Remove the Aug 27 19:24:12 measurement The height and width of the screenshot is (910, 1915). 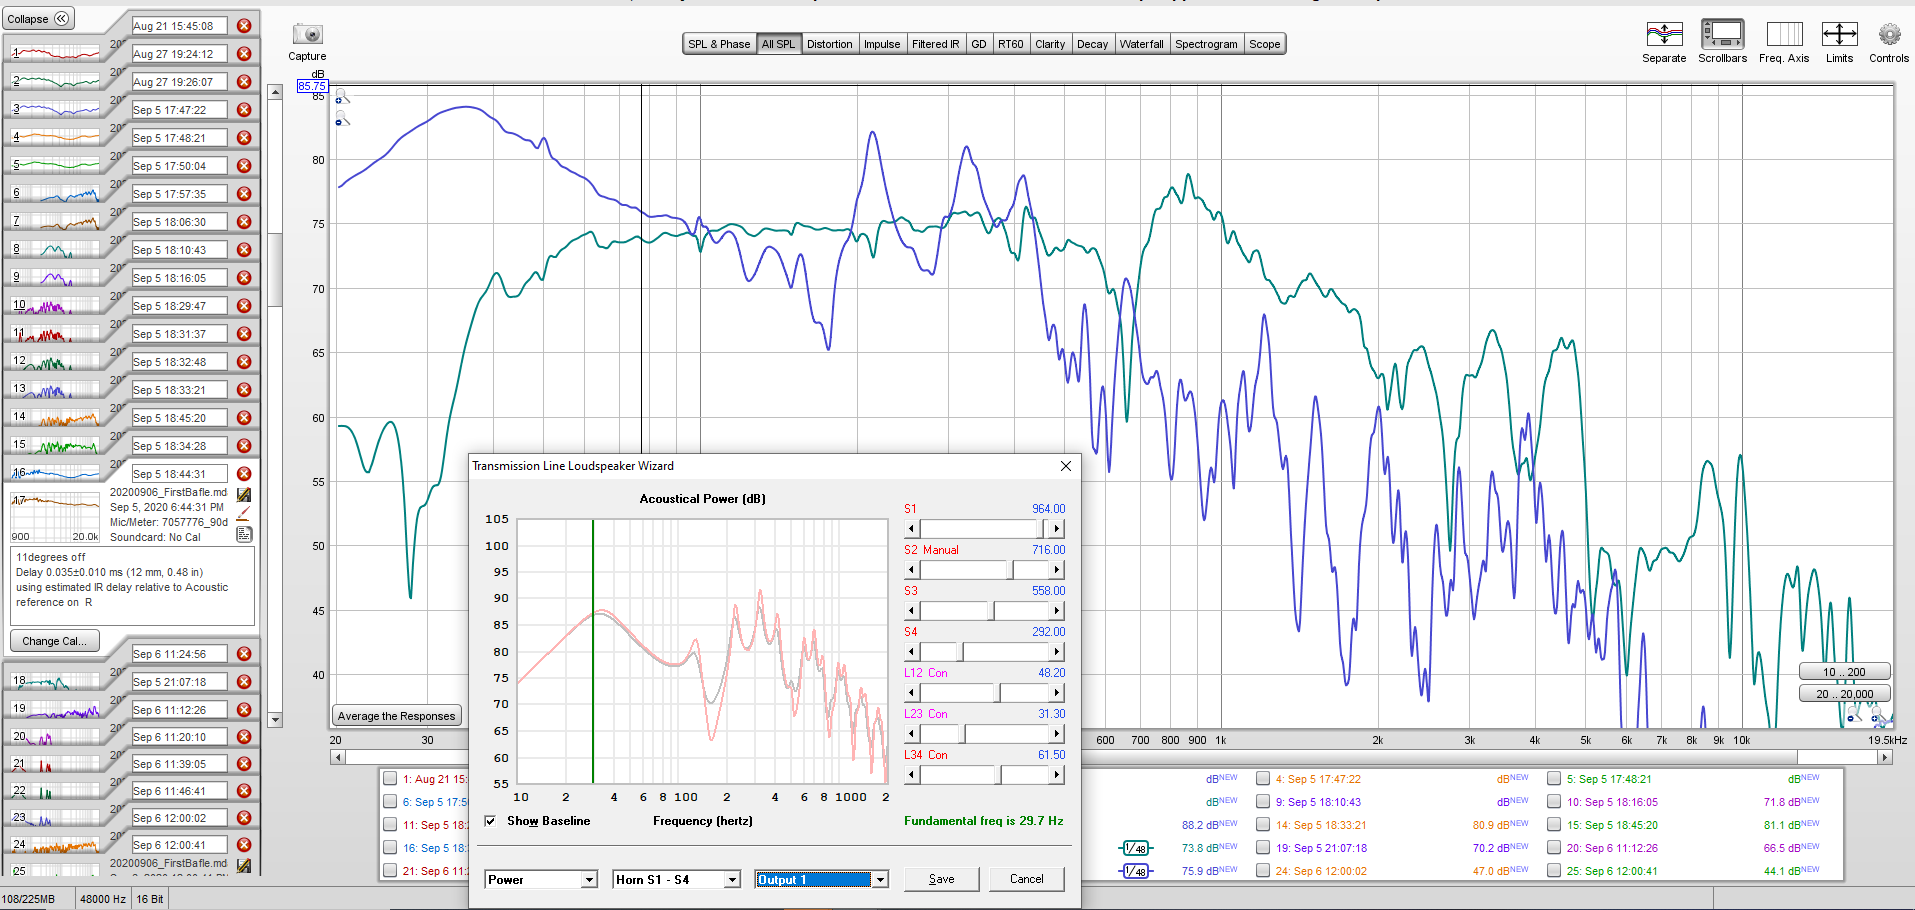(x=244, y=54)
